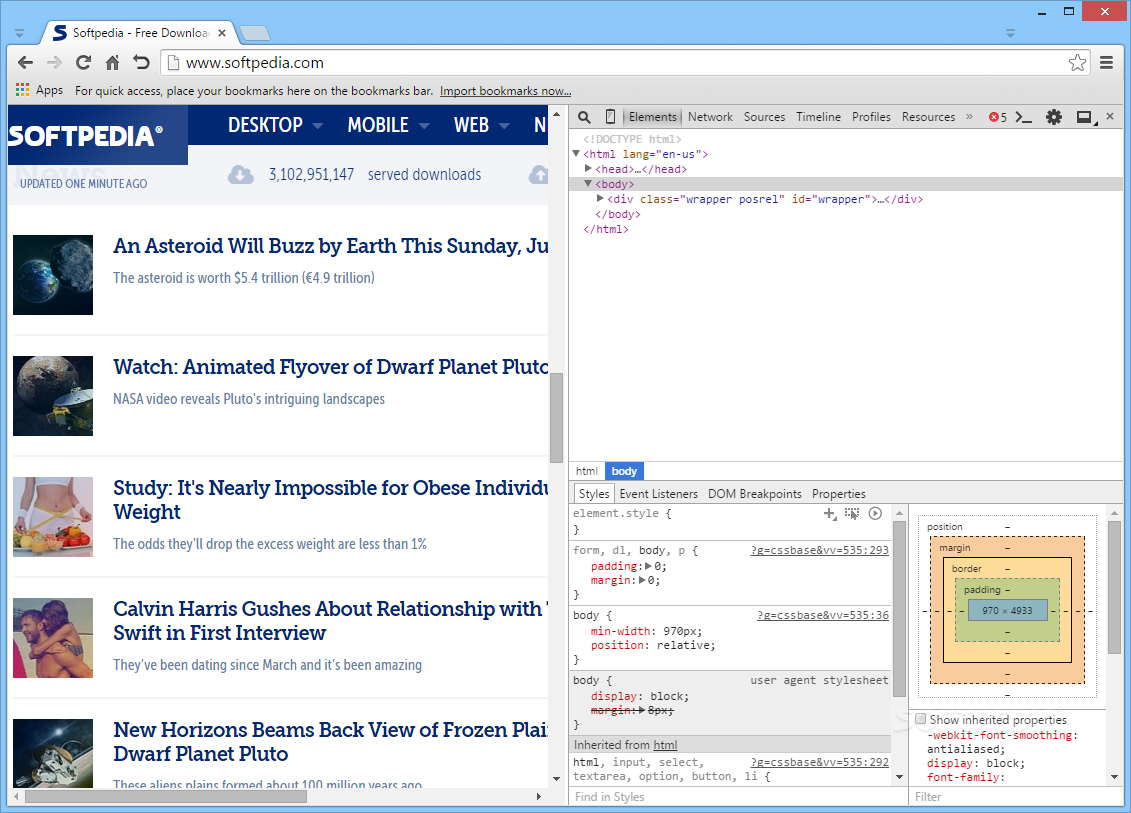The width and height of the screenshot is (1131, 813).
Task: Click the Import bookmarks now link
Action: (x=506, y=91)
